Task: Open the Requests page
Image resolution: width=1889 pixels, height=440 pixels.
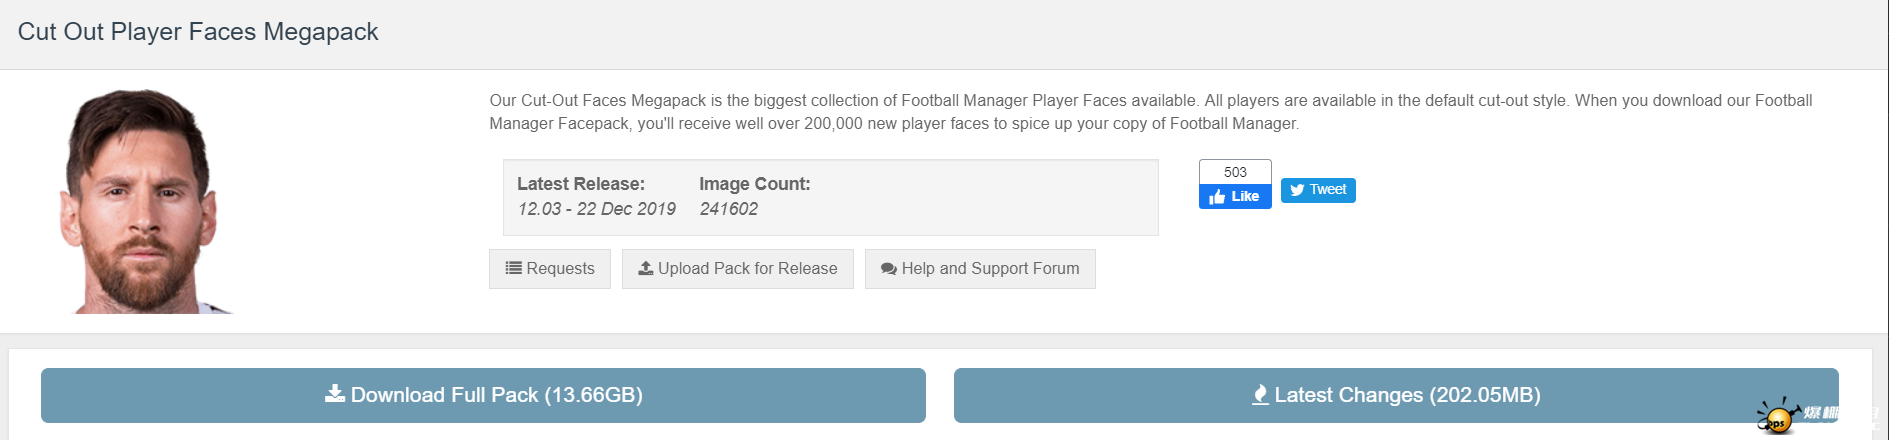Action: click(x=550, y=269)
